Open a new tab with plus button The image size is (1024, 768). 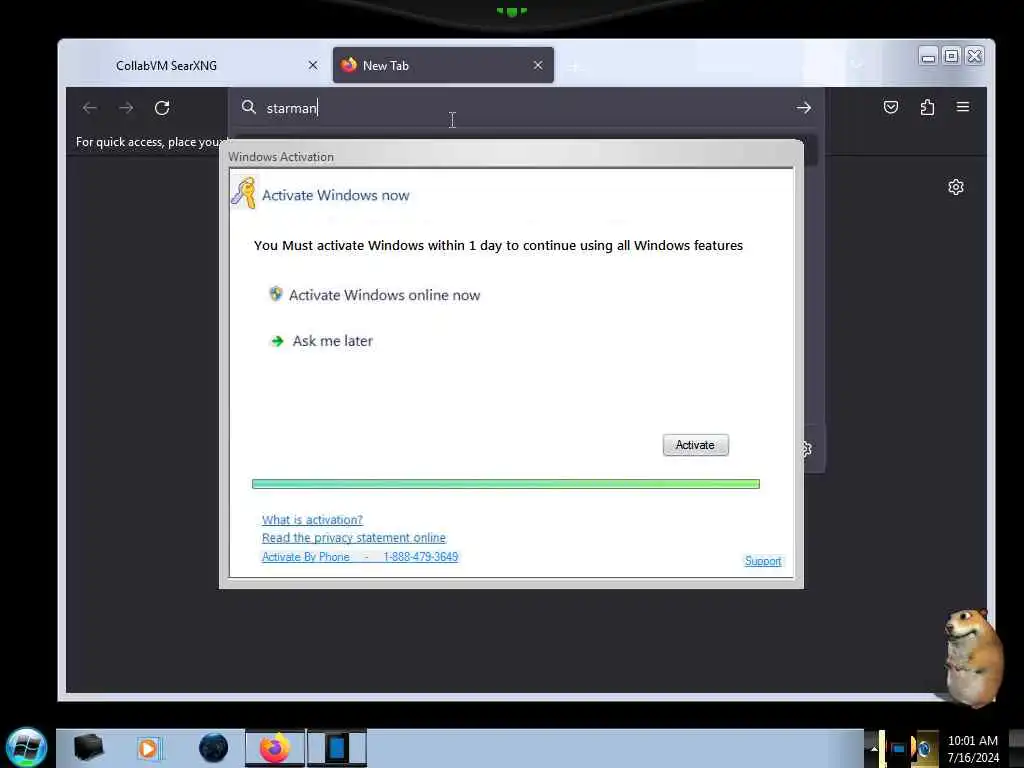(x=575, y=67)
